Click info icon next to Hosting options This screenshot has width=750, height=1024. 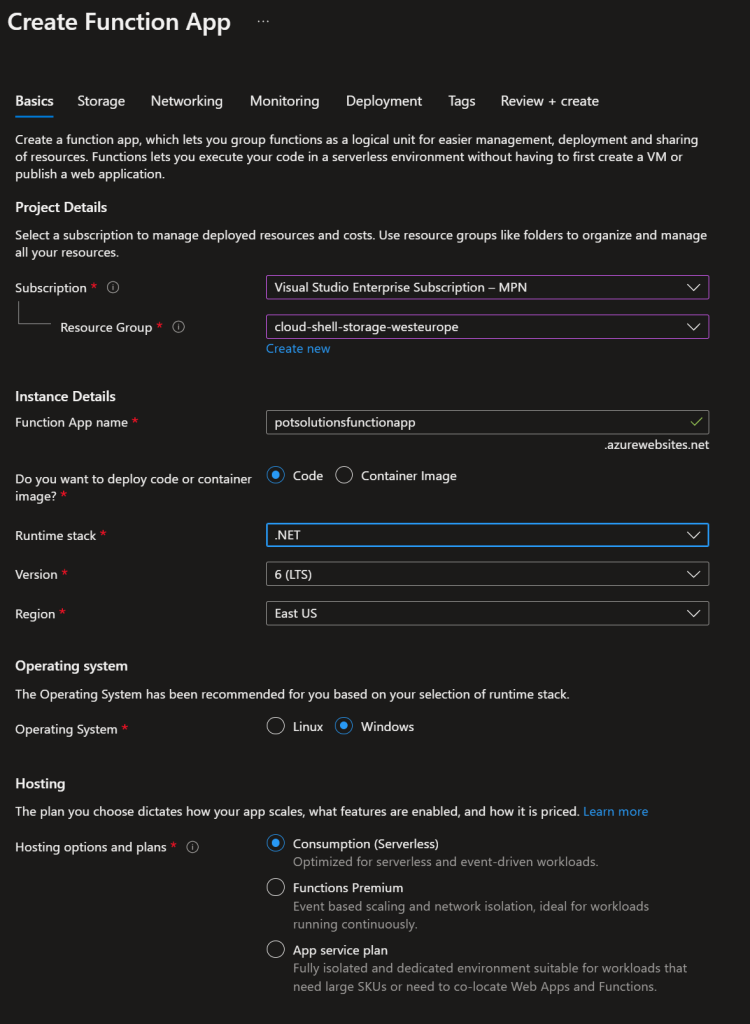(193, 847)
